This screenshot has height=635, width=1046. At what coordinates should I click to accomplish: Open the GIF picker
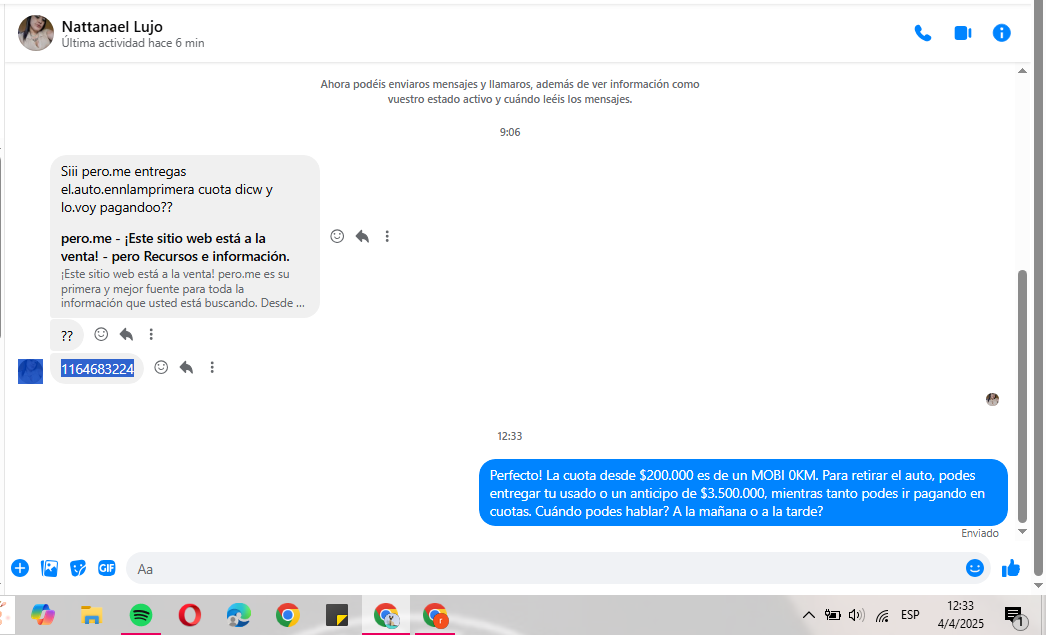tap(107, 568)
